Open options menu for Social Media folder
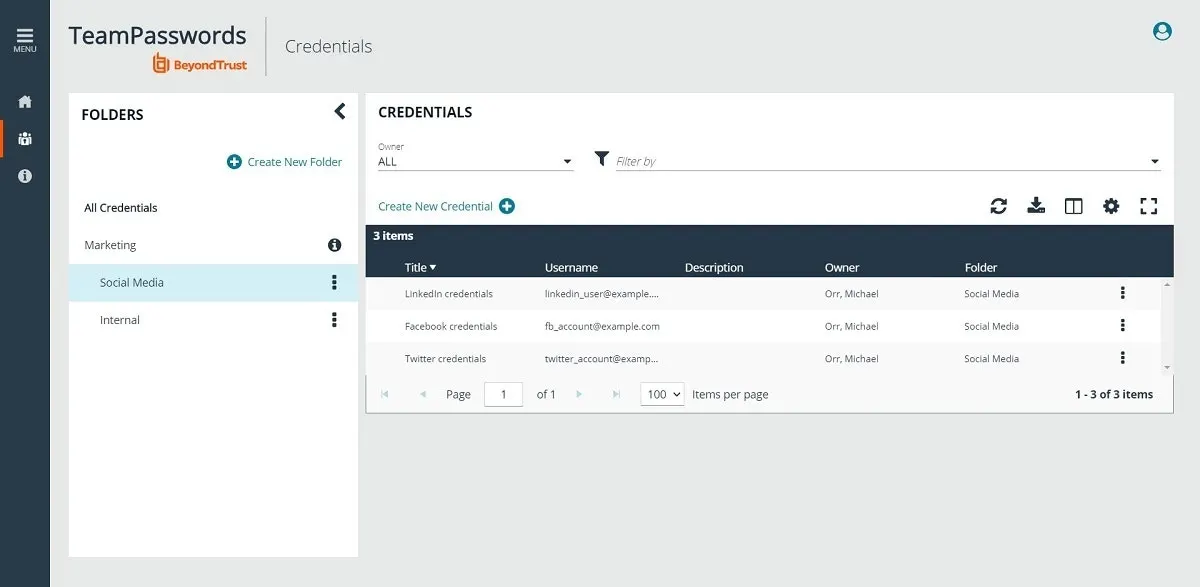This screenshot has width=1200, height=587. click(x=334, y=283)
